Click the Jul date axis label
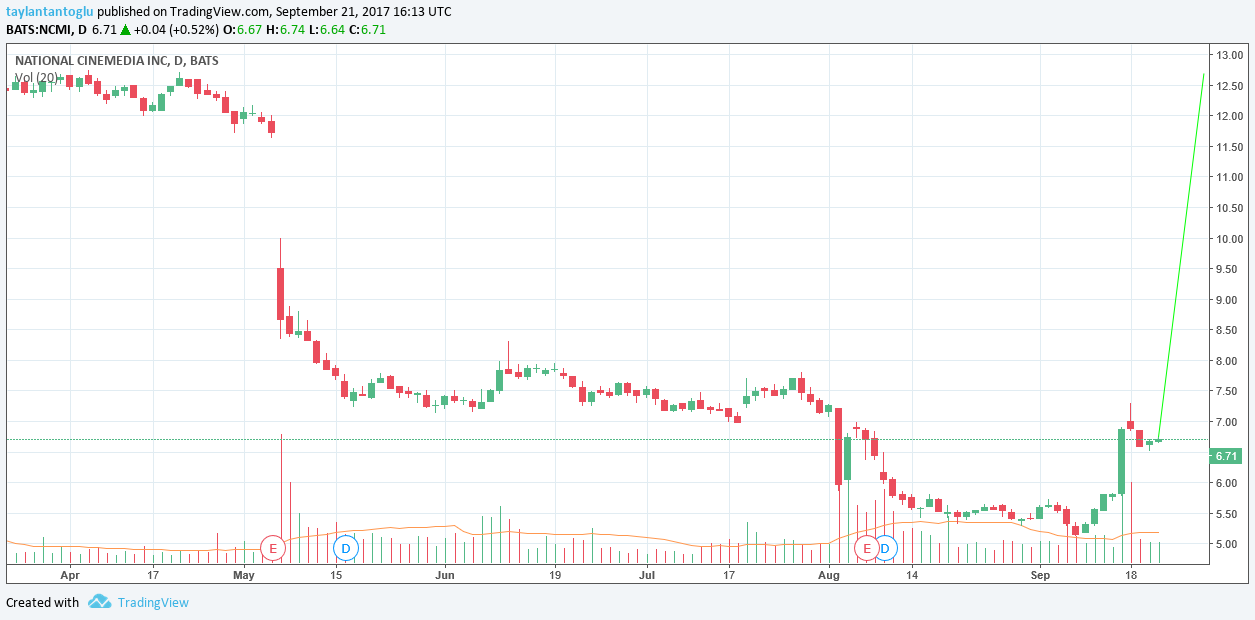Image resolution: width=1255 pixels, height=620 pixels. tap(646, 575)
